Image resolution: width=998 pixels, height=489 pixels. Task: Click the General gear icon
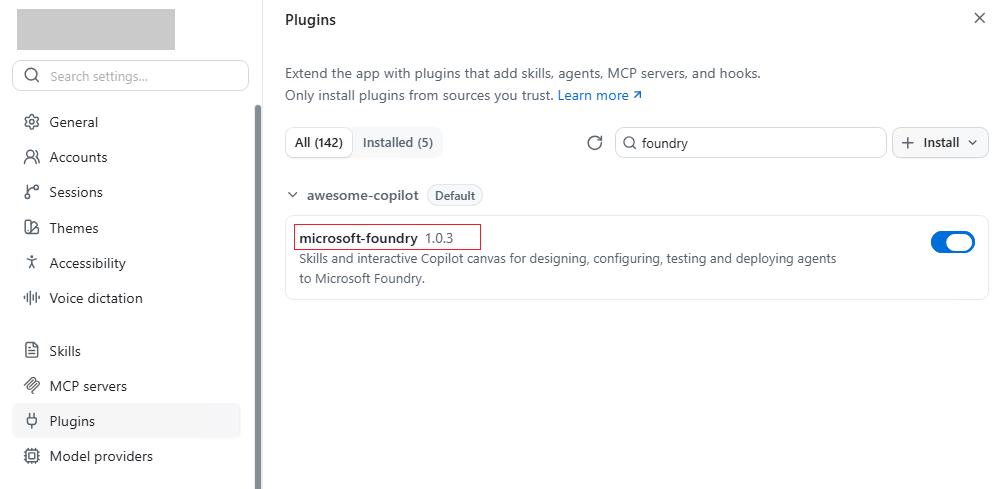point(31,122)
